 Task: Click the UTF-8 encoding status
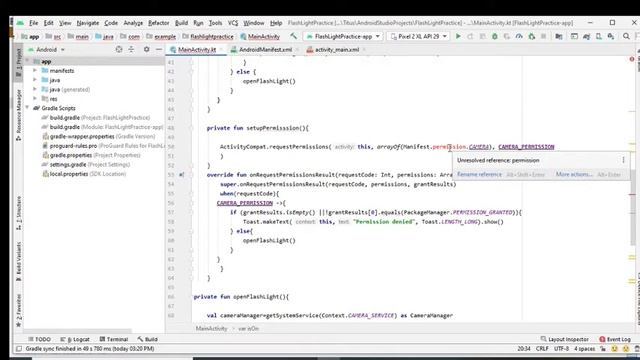(561, 349)
